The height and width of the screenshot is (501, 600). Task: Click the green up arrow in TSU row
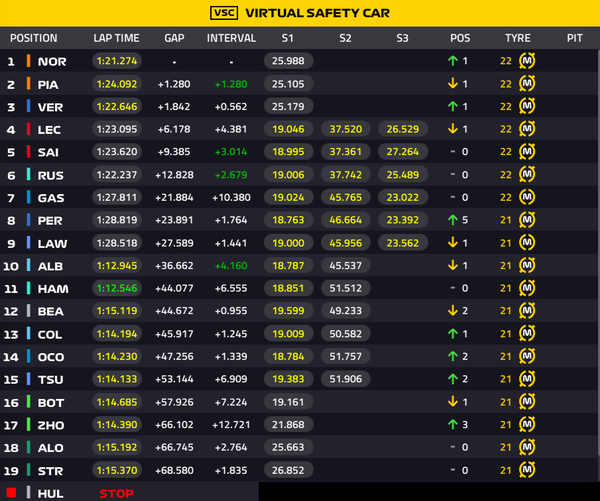click(x=453, y=379)
